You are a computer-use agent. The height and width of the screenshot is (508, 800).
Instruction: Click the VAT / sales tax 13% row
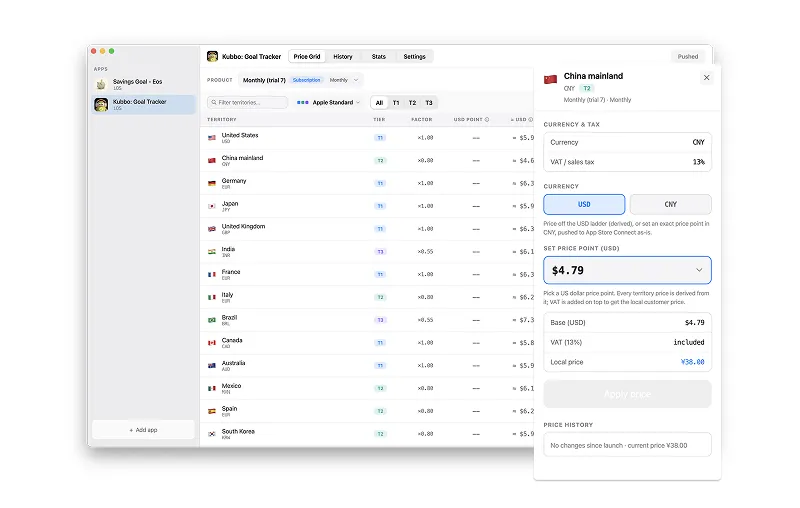[x=627, y=162]
